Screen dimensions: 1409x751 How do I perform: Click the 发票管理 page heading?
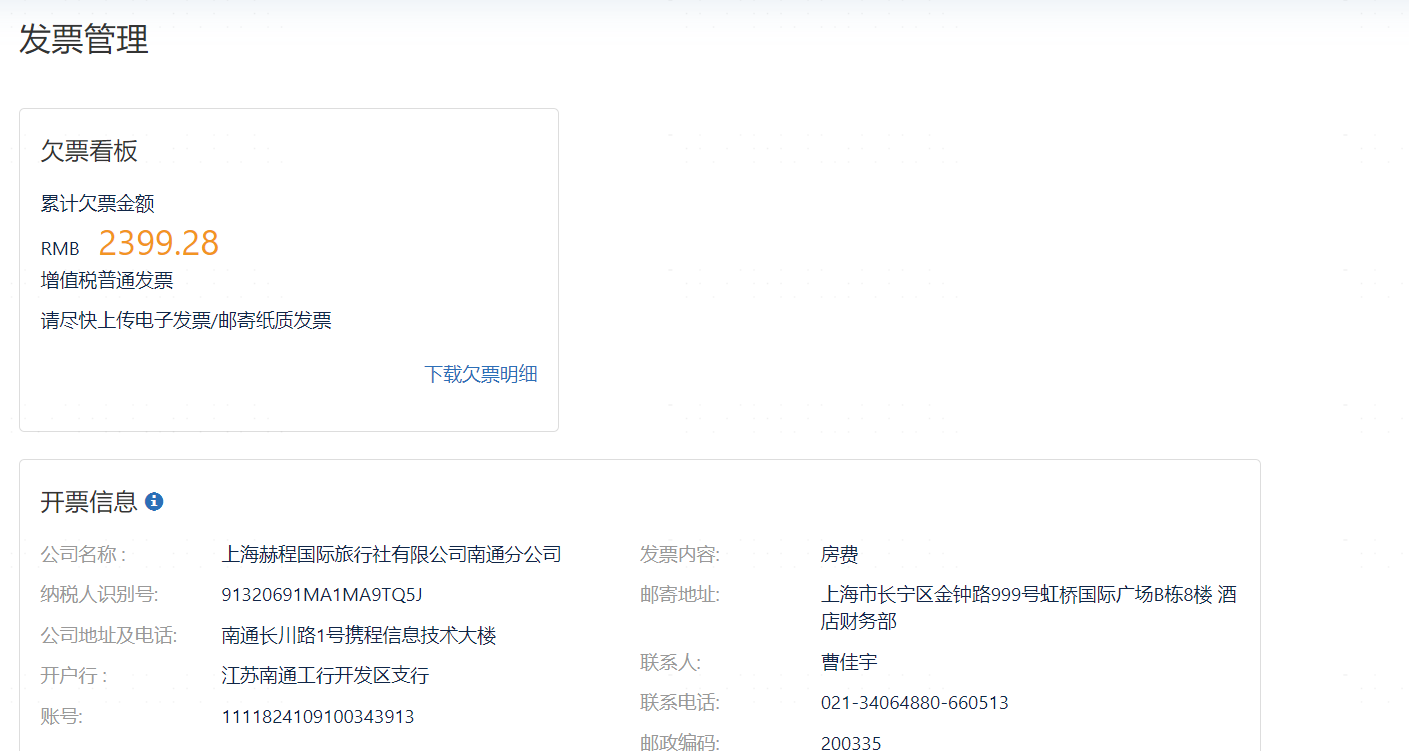tap(84, 39)
